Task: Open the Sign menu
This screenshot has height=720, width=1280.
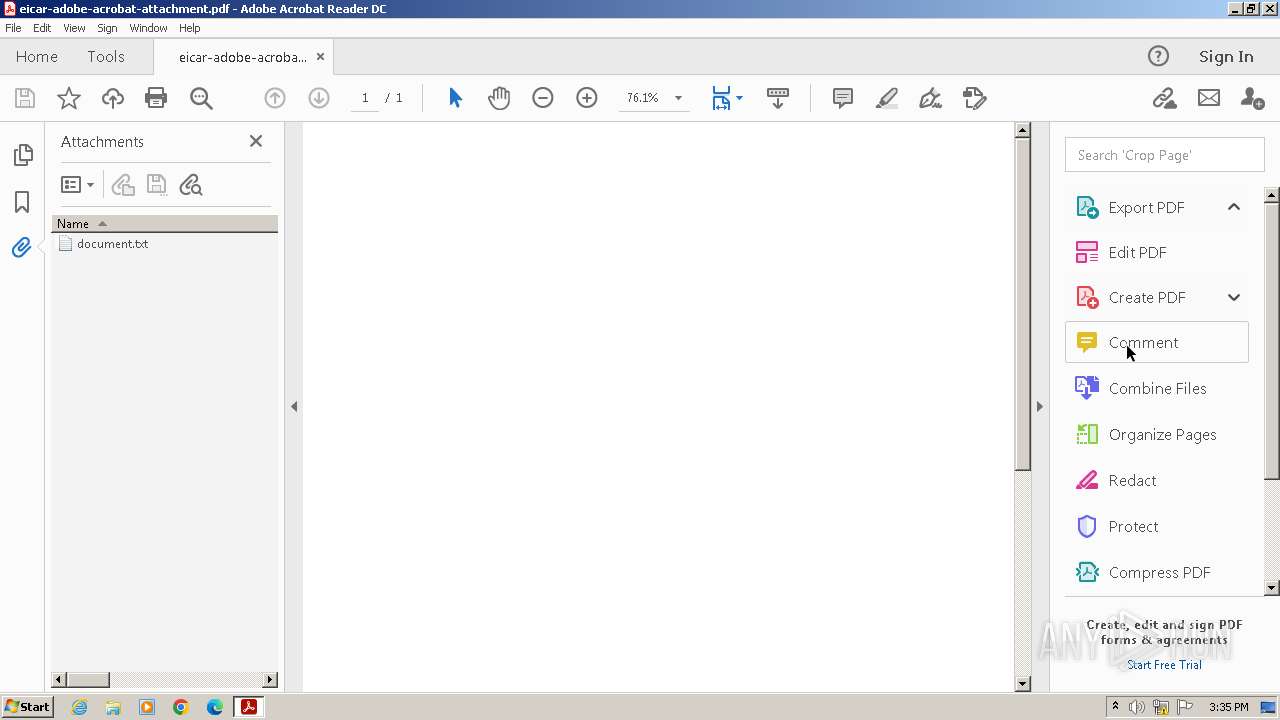Action: pos(107,28)
